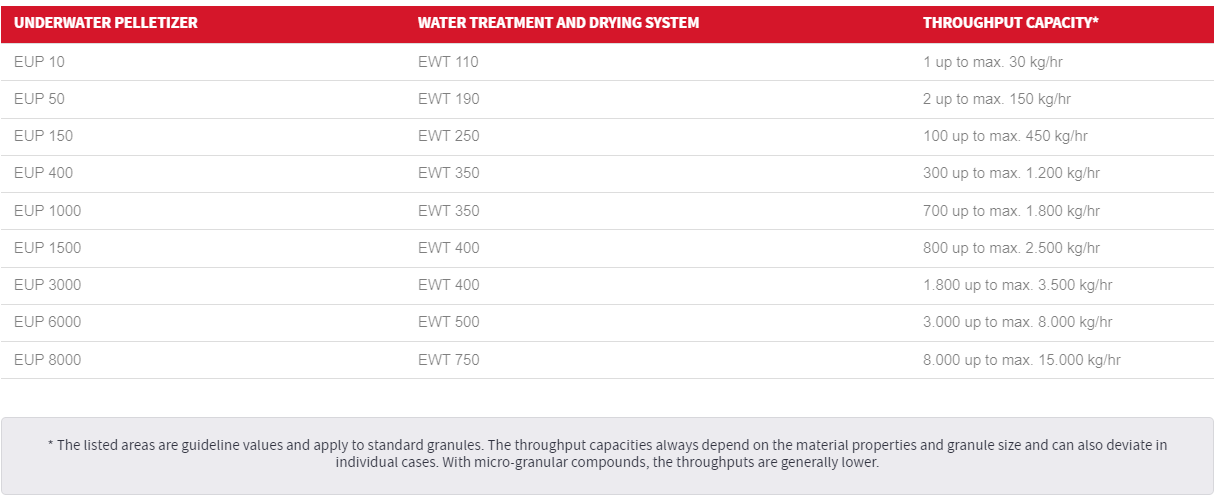Select the EUP 10 table cell

coord(39,62)
